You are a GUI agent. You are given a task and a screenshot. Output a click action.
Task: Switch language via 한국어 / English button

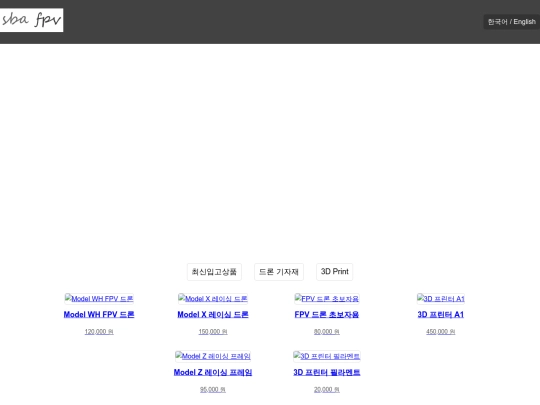coord(511,22)
